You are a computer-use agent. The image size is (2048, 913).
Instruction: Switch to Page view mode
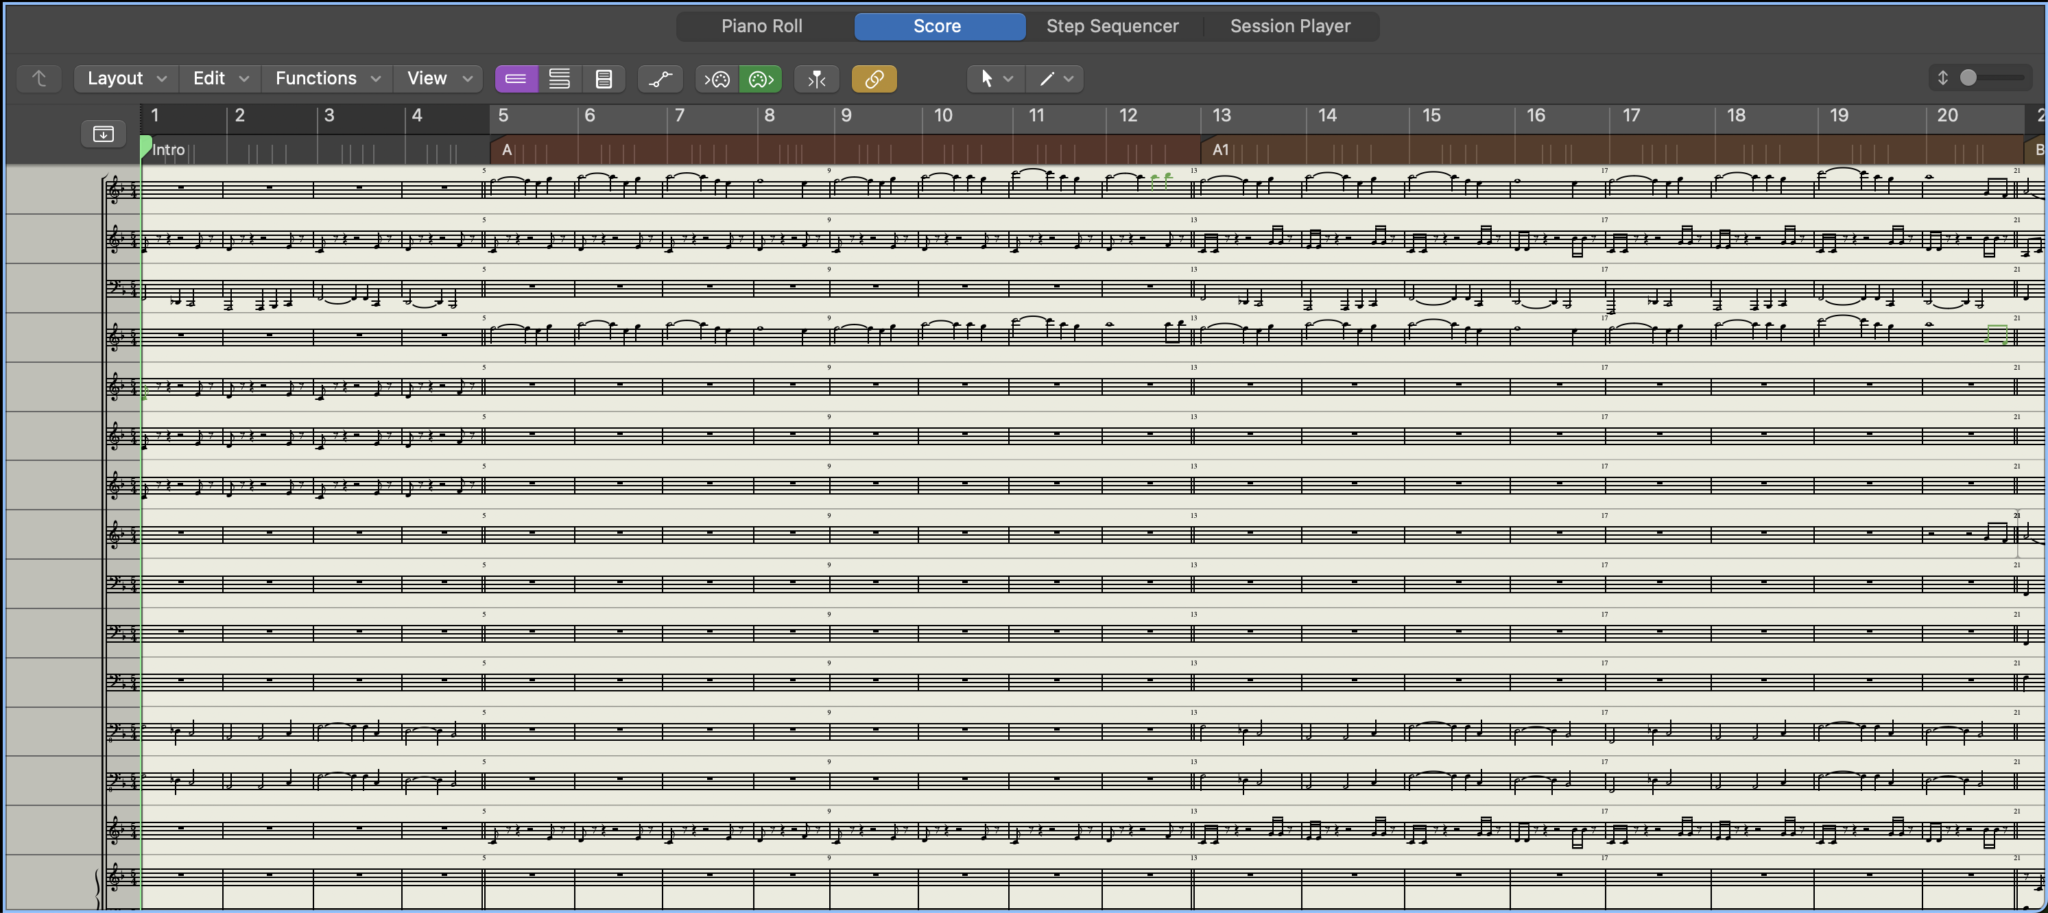pos(603,78)
